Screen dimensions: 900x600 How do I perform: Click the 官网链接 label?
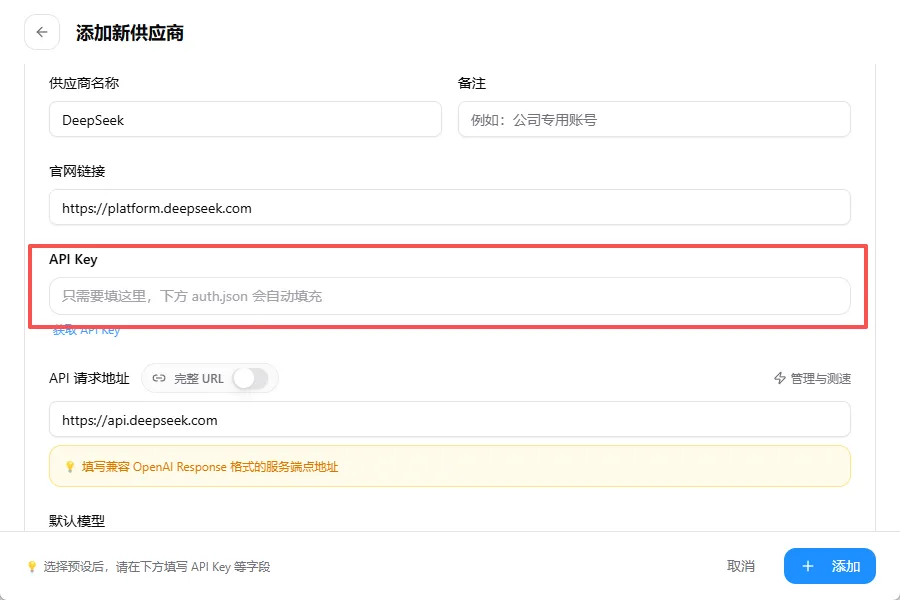pyautogui.click(x=77, y=171)
